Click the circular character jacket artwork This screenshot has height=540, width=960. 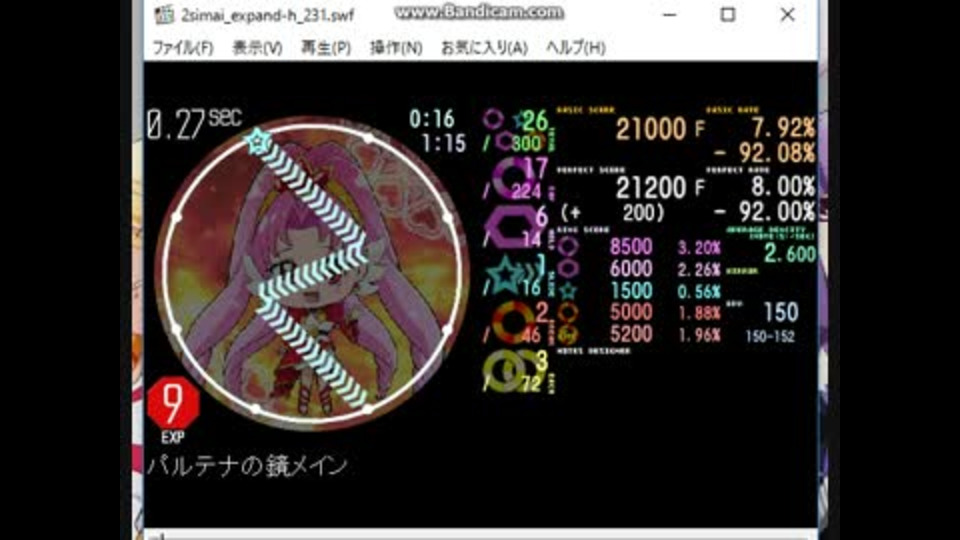pos(312,272)
